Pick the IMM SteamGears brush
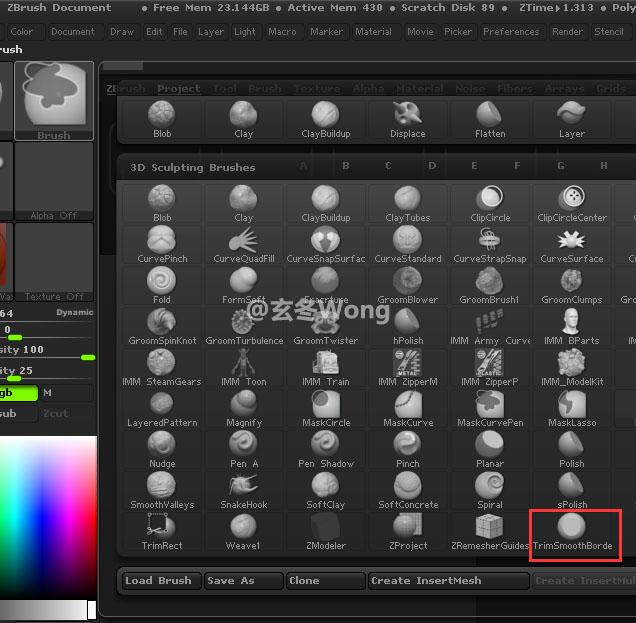636x623 pixels. pos(162,368)
